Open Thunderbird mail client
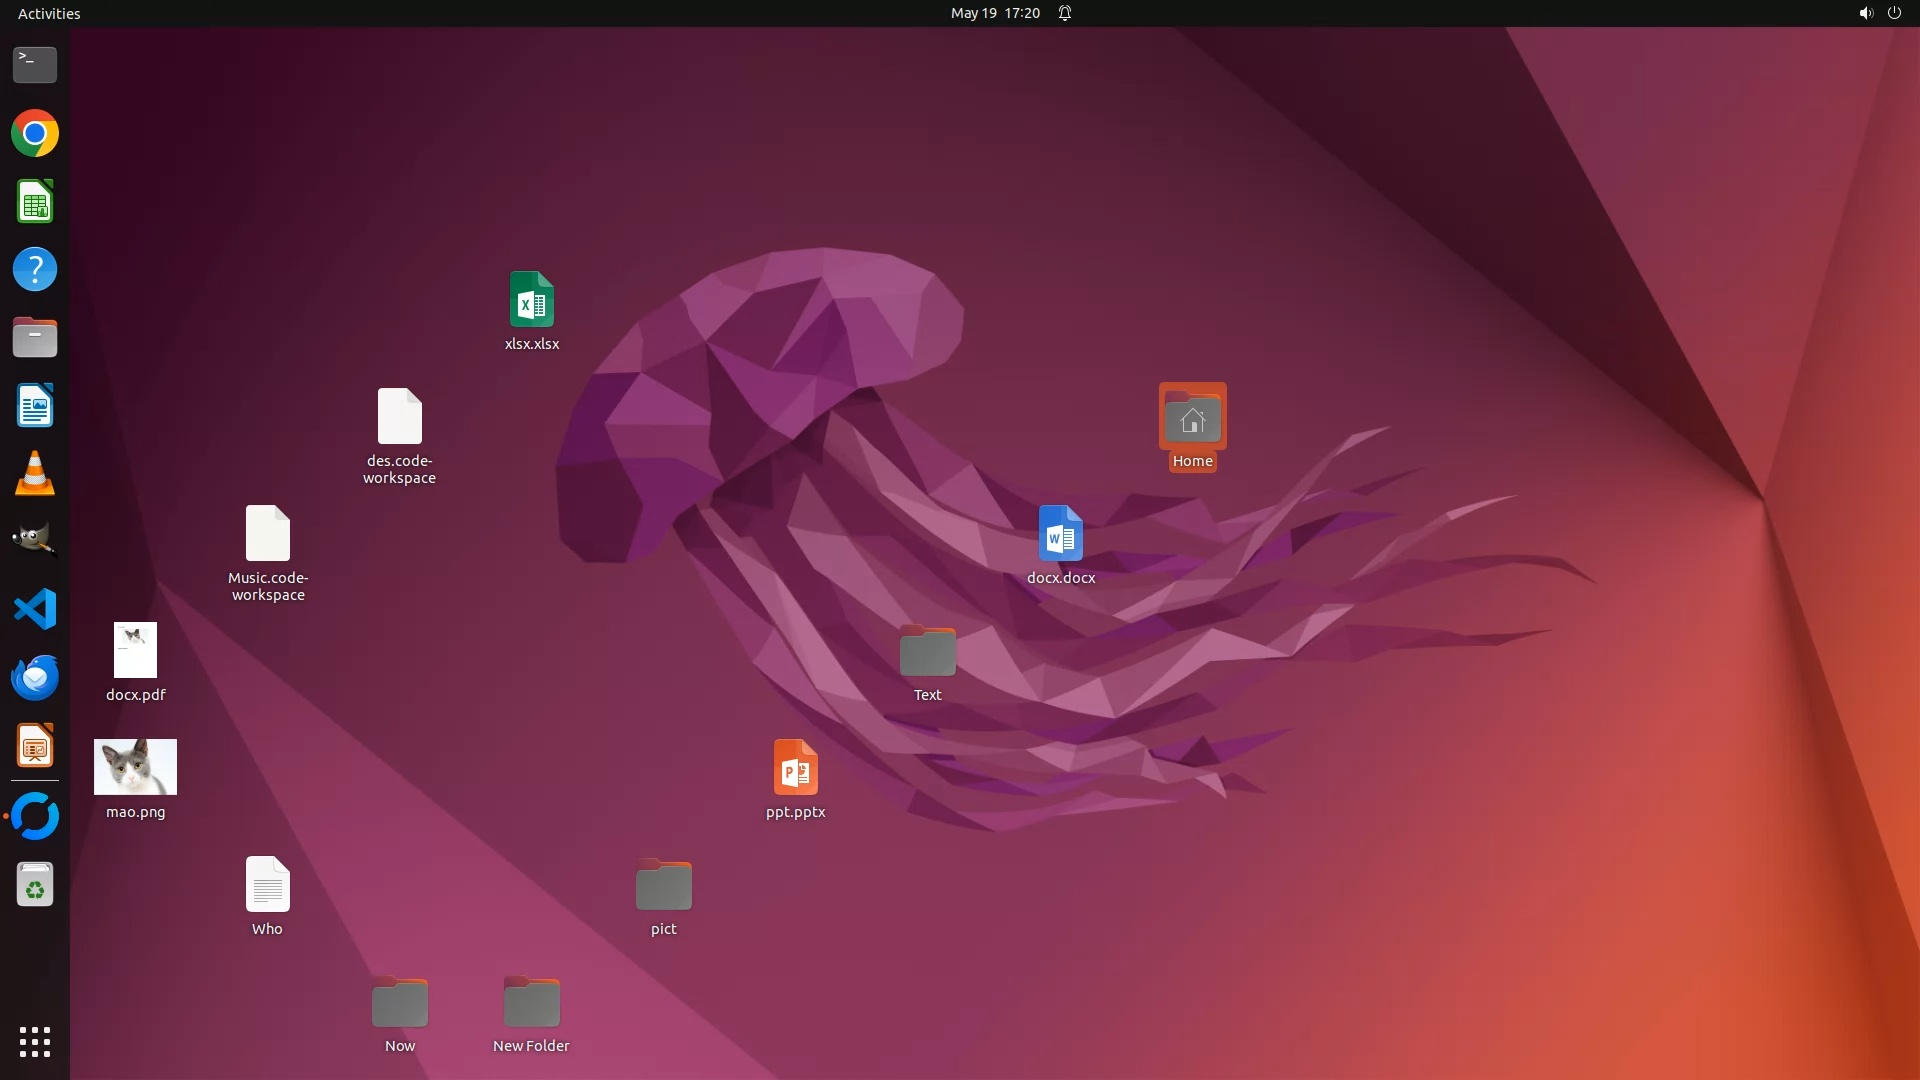 point(35,677)
